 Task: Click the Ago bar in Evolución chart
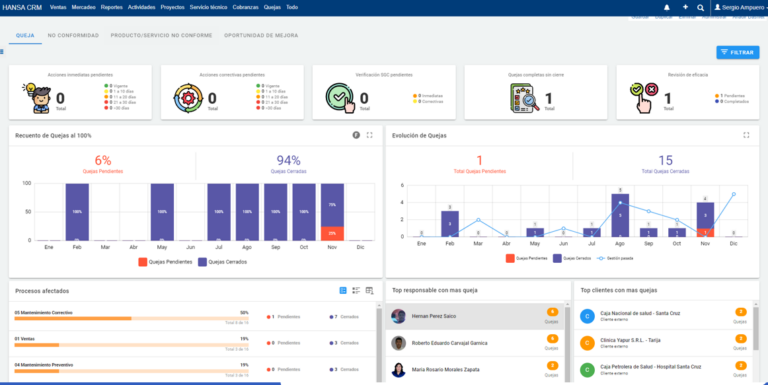pyautogui.click(x=620, y=215)
